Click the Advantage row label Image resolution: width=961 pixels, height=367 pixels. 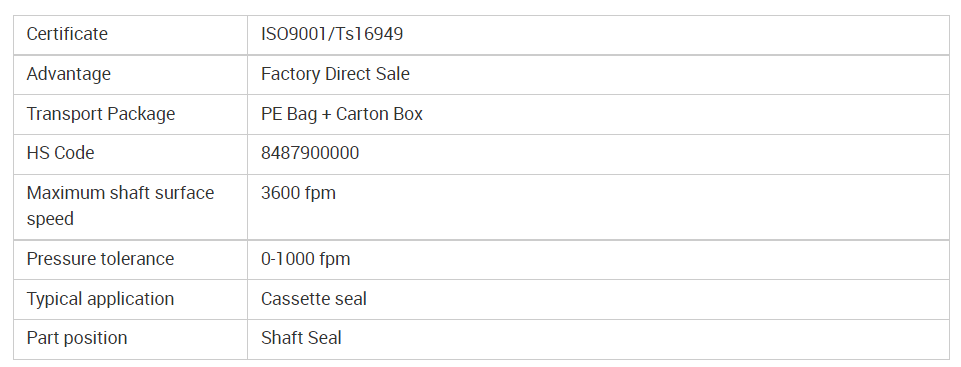[x=69, y=74]
